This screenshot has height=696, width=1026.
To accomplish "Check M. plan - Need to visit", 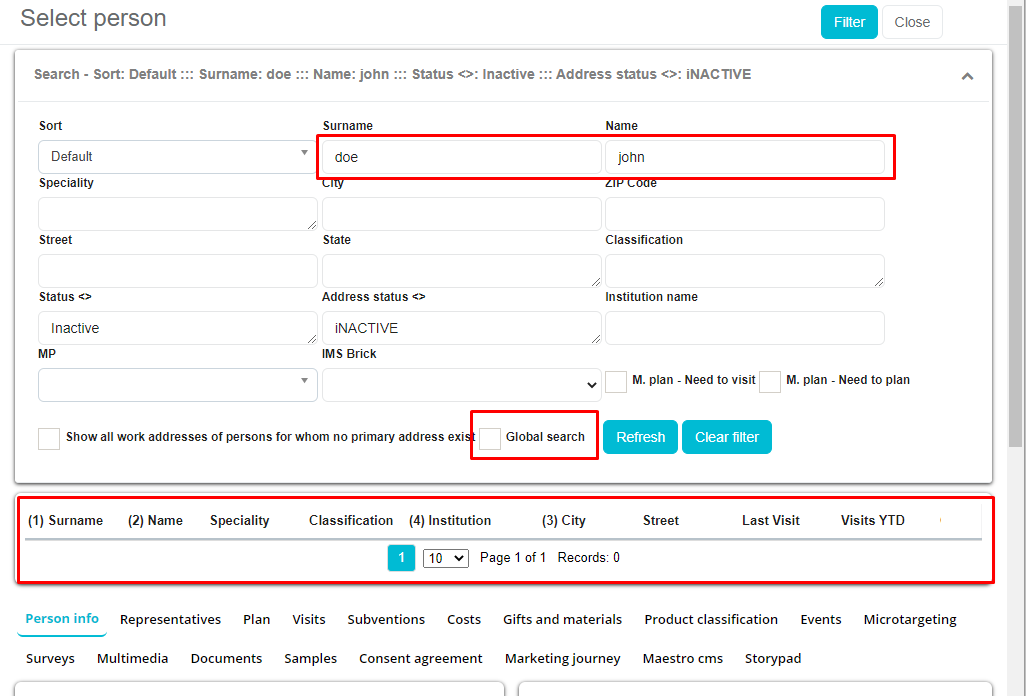I will pyautogui.click(x=616, y=381).
